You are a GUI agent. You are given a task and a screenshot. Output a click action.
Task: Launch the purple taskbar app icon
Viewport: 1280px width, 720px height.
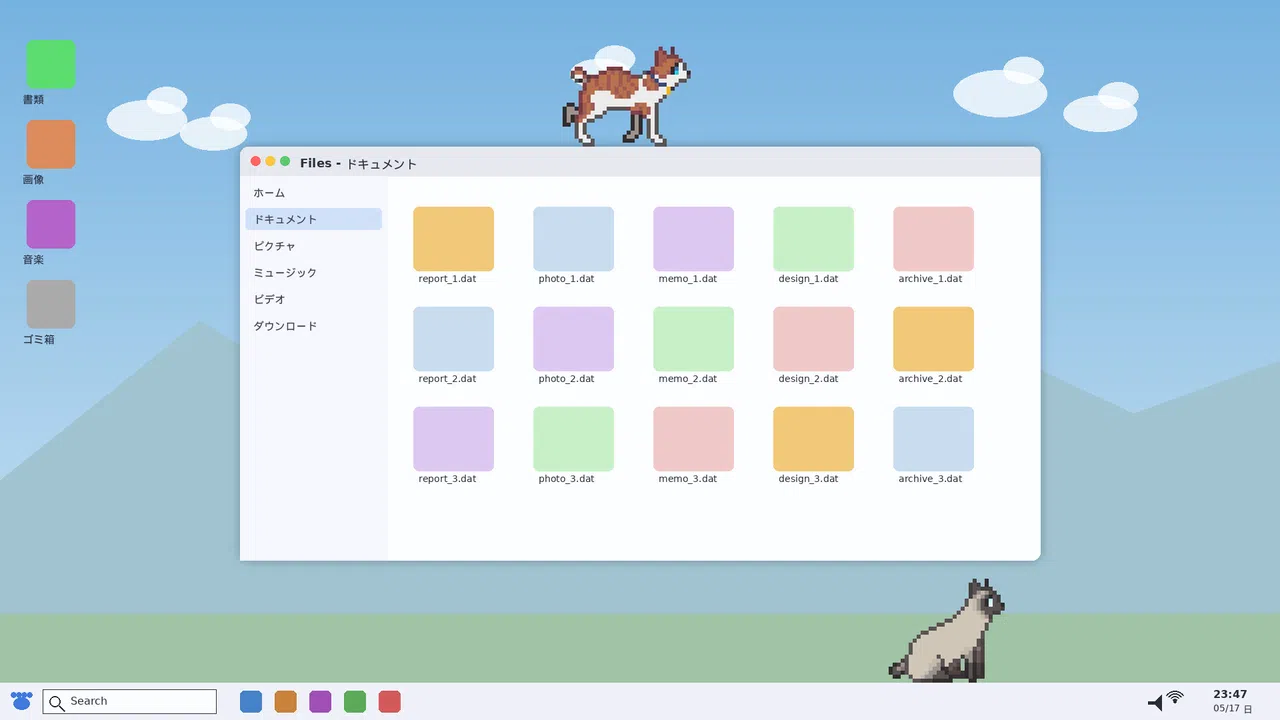click(x=320, y=702)
